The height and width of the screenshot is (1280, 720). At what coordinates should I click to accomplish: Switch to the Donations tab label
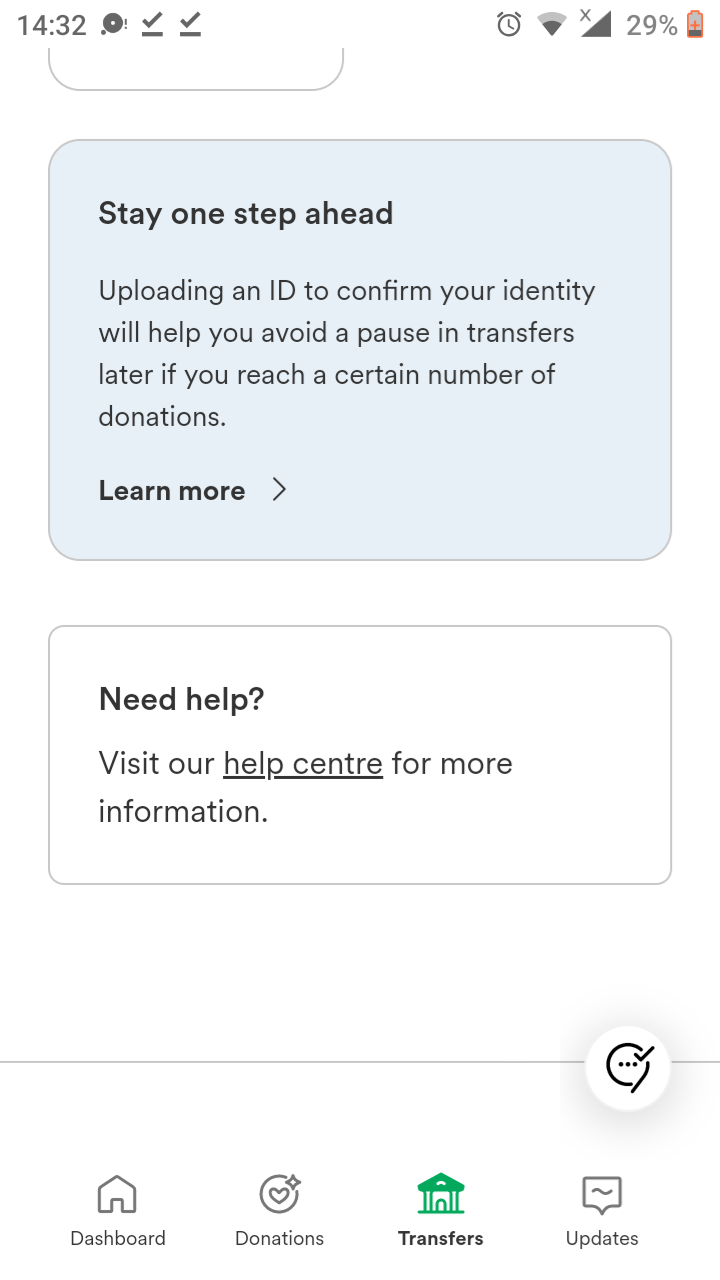pos(279,1238)
